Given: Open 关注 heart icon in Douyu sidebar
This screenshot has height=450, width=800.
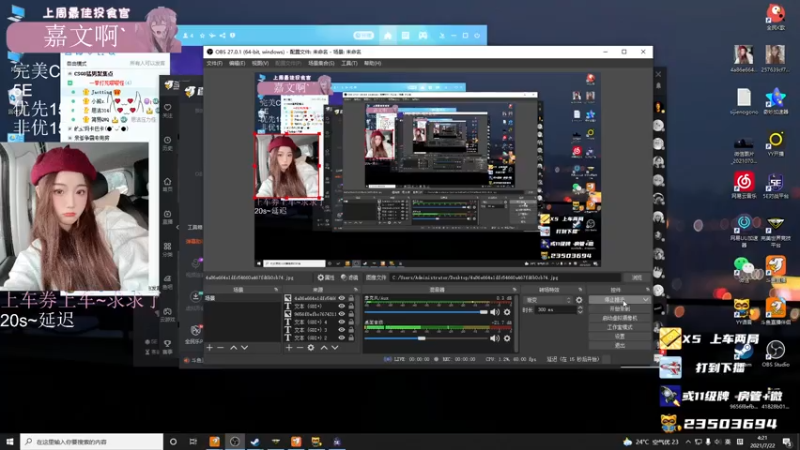Looking at the screenshot, I should [x=168, y=110].
